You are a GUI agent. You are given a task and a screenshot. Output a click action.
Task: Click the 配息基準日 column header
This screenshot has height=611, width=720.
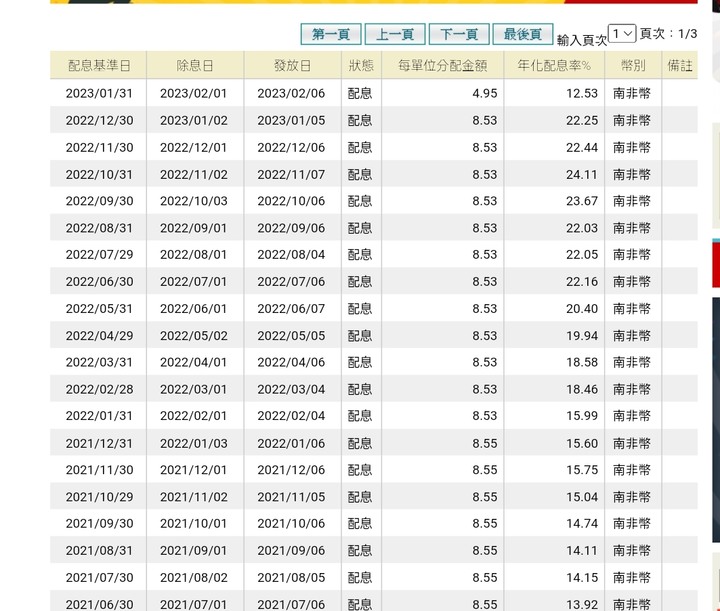(99, 66)
